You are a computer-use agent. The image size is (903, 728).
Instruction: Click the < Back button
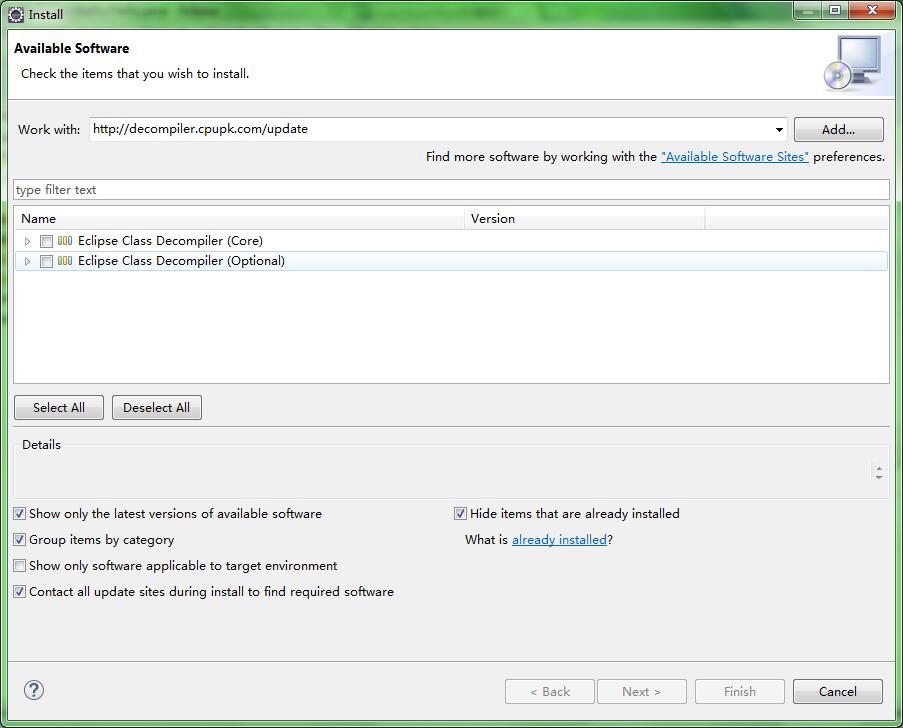coord(550,692)
